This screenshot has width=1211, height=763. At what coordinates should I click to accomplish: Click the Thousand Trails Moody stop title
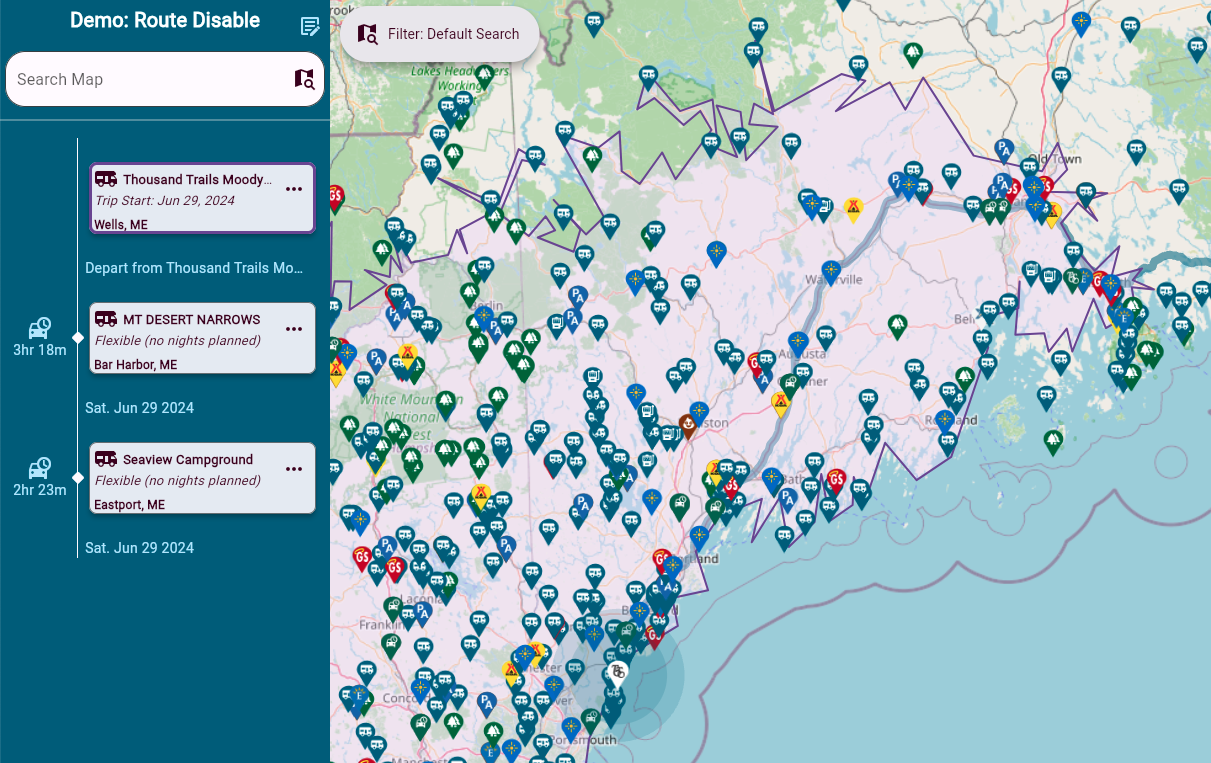197,180
